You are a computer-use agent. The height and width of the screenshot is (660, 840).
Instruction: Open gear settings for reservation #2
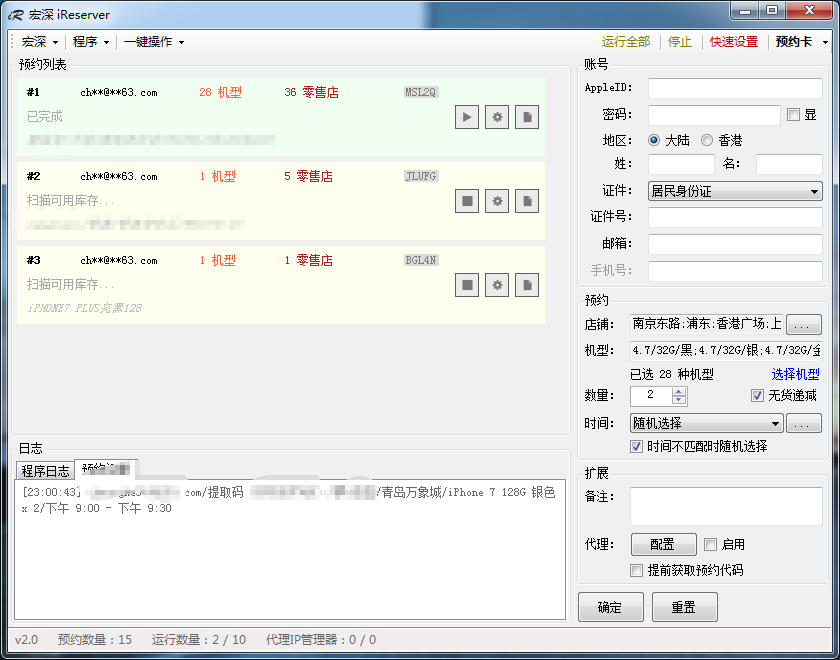coord(497,201)
